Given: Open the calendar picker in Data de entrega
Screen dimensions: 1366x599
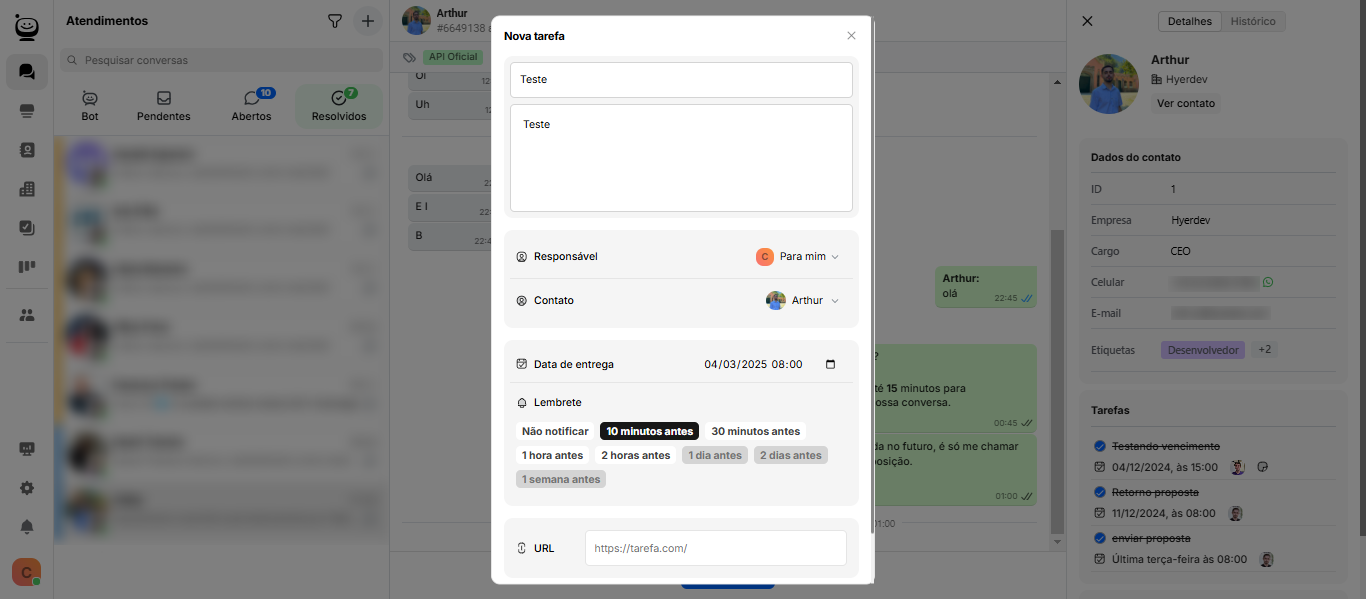Looking at the screenshot, I should point(830,365).
